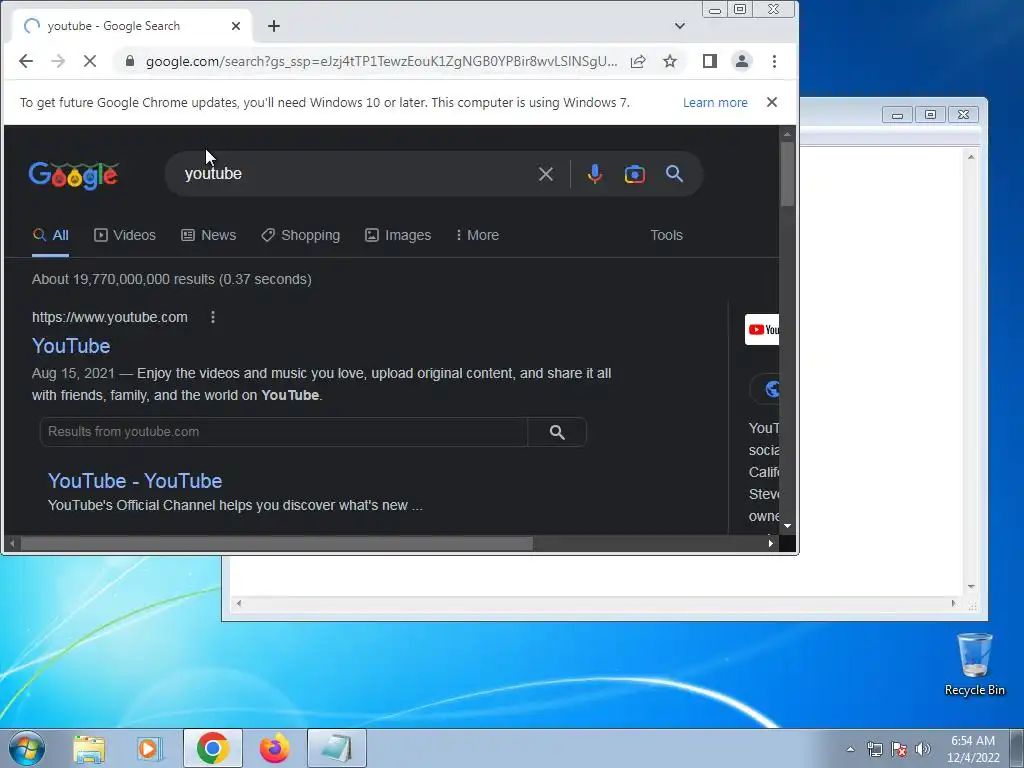Expand the tab search chevron
The width and height of the screenshot is (1024, 768).
coord(680,25)
